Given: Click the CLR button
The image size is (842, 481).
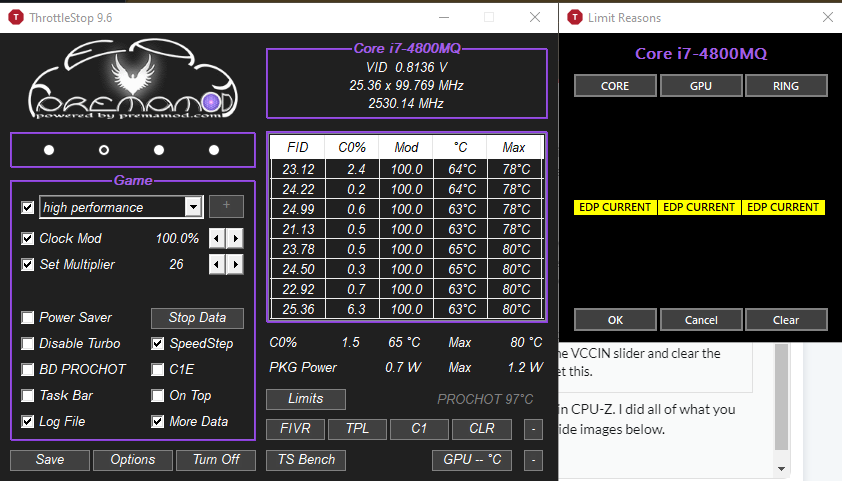Looking at the screenshot, I should 482,429.
